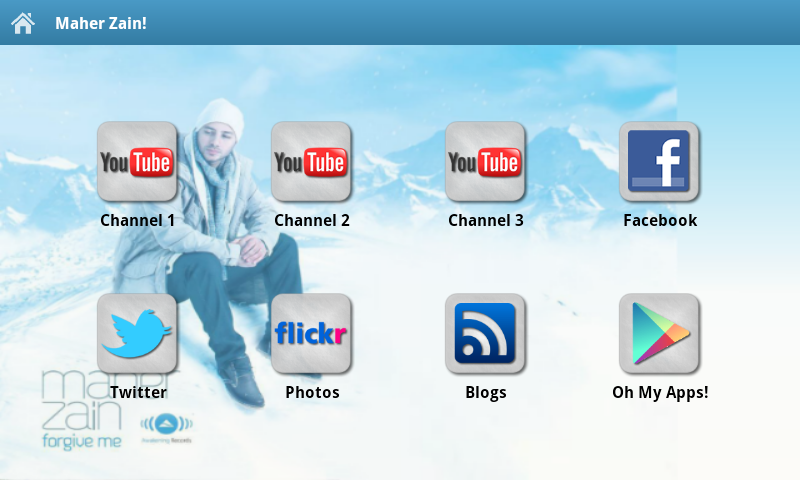Open the flickr Photos icon
The image size is (800, 480).
click(311, 334)
